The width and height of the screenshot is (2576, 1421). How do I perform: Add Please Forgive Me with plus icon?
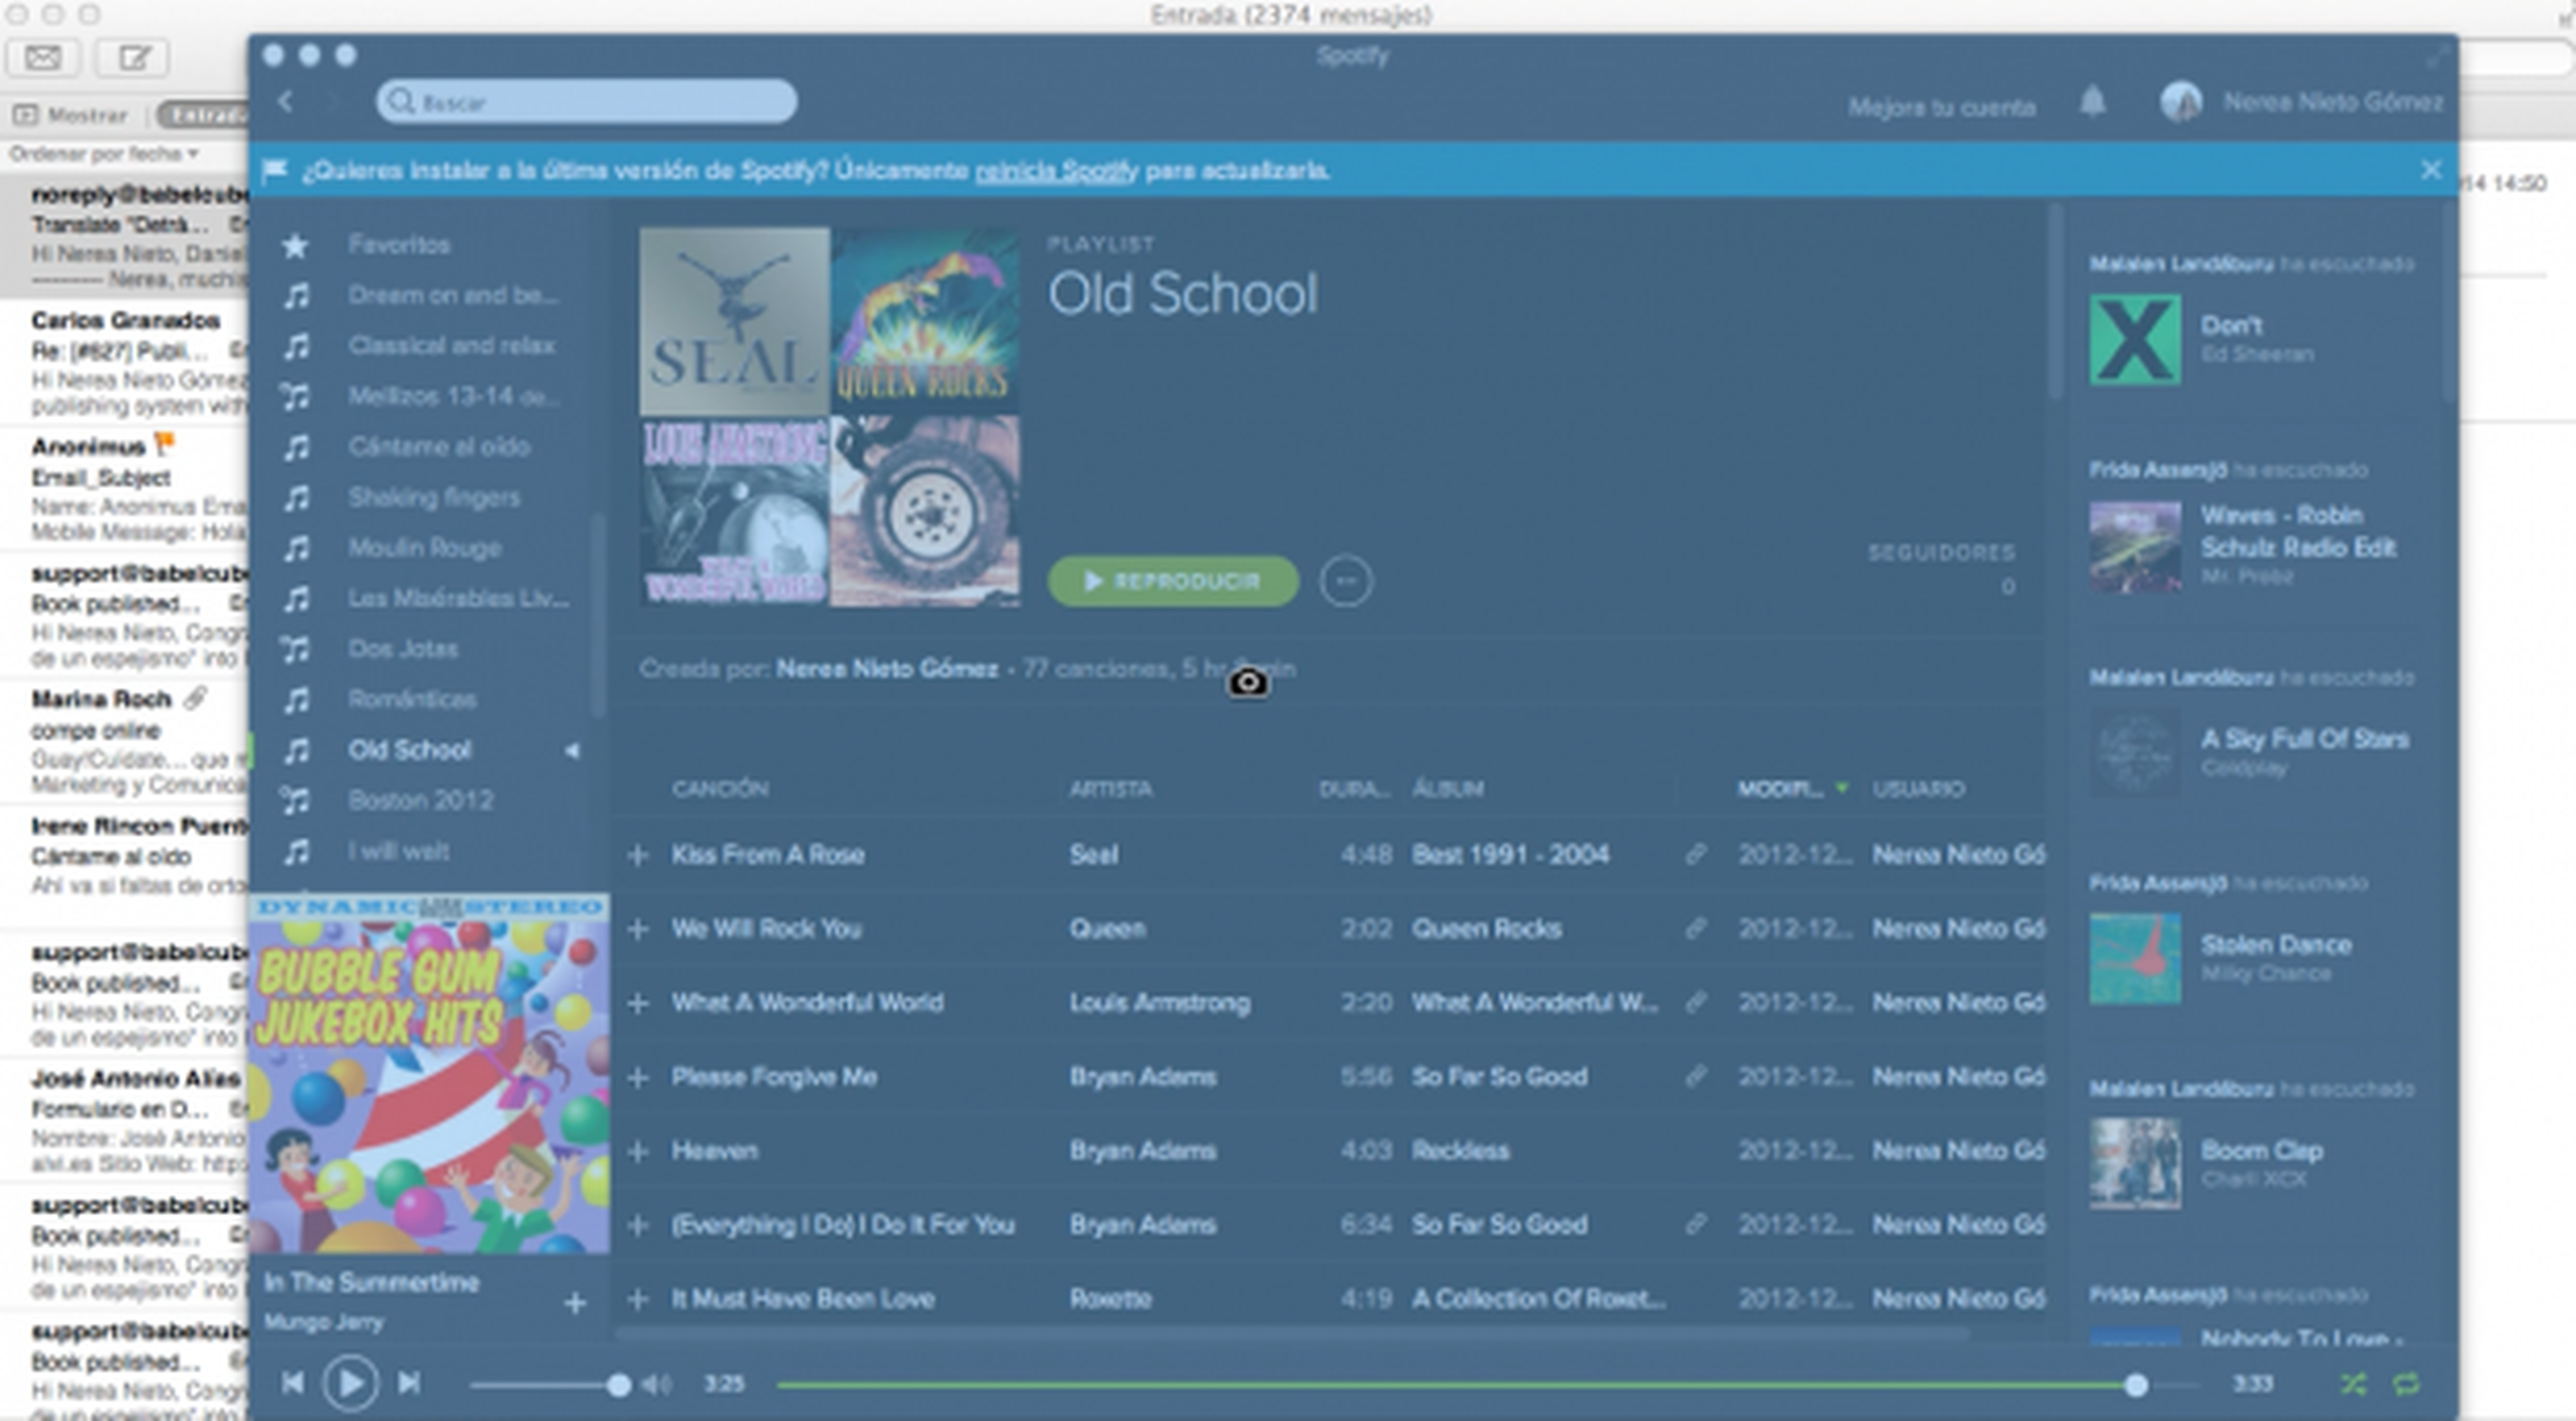point(638,1076)
